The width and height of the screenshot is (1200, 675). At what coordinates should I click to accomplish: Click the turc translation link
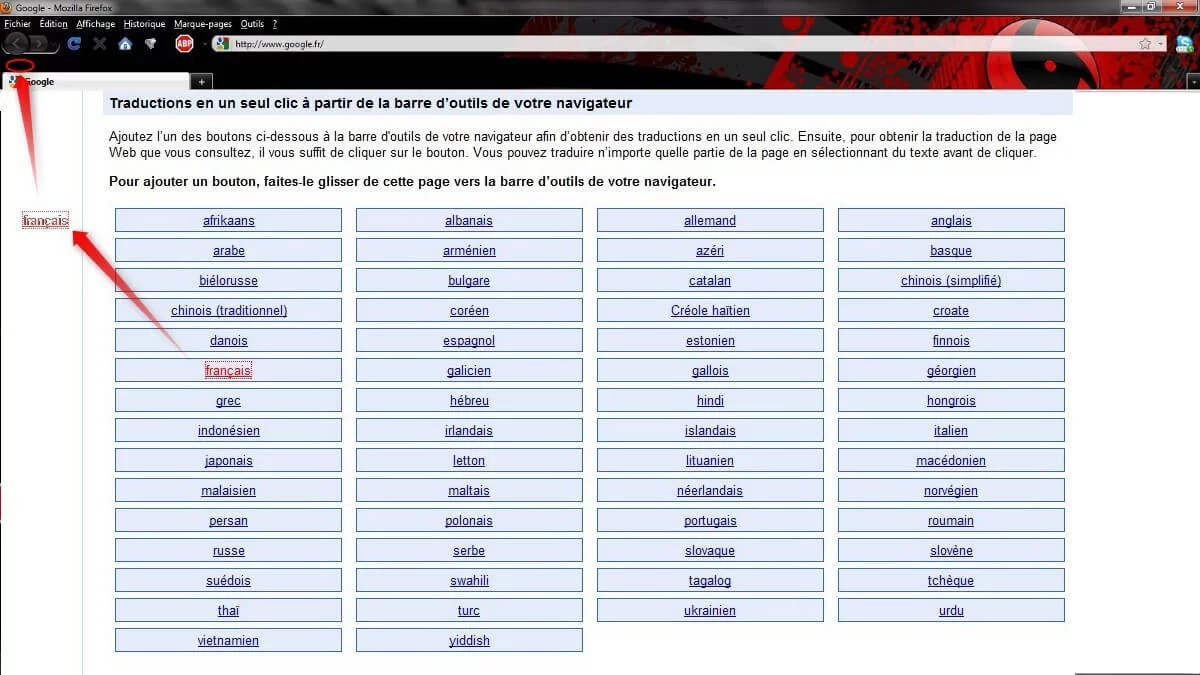[x=469, y=611]
